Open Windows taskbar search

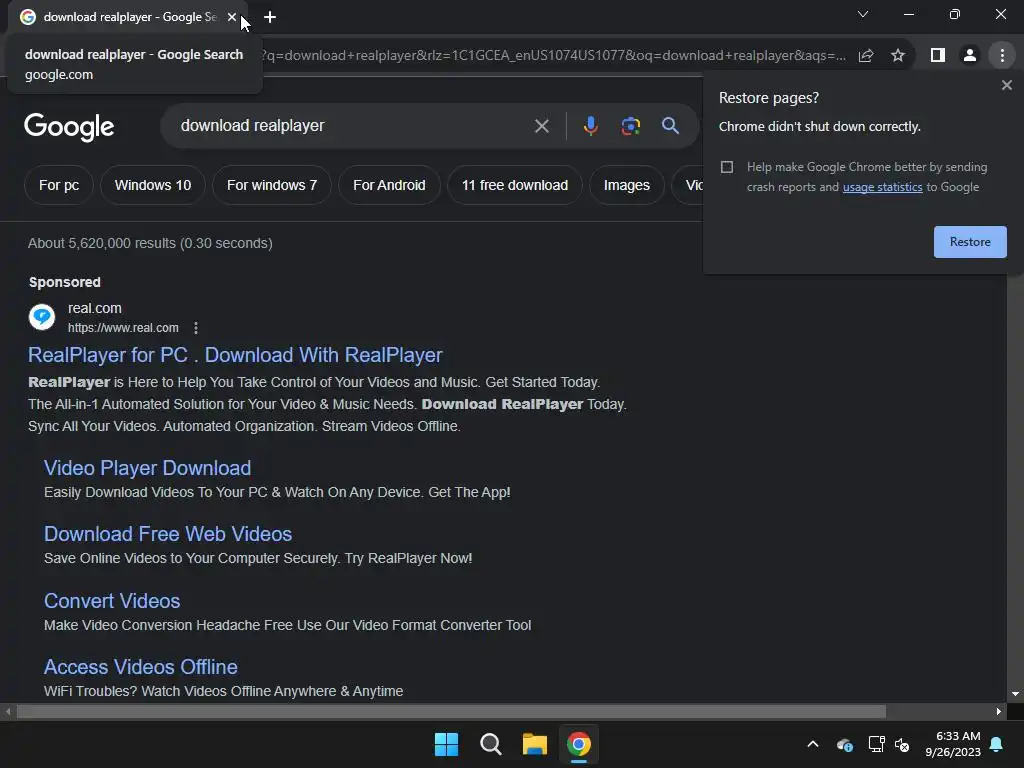point(490,744)
